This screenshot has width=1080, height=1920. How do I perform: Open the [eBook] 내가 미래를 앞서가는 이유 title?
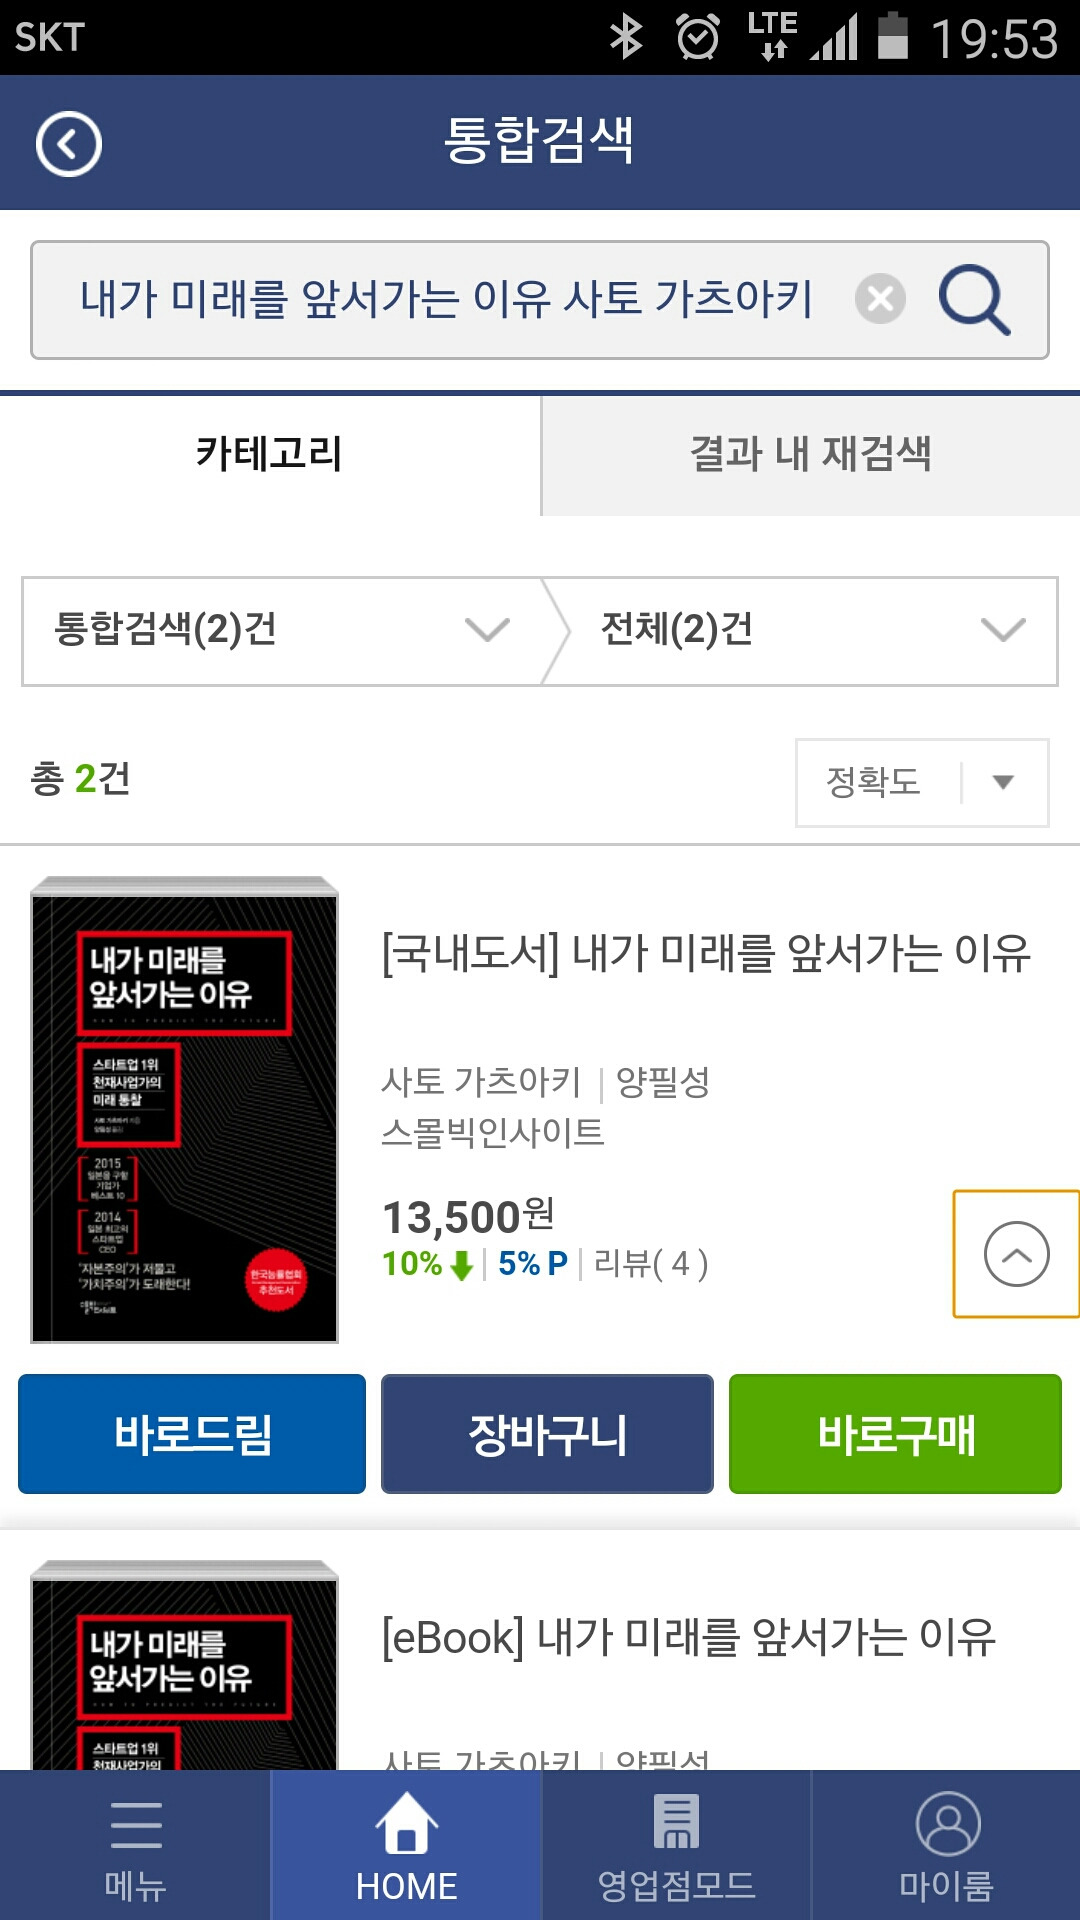[x=689, y=1638]
